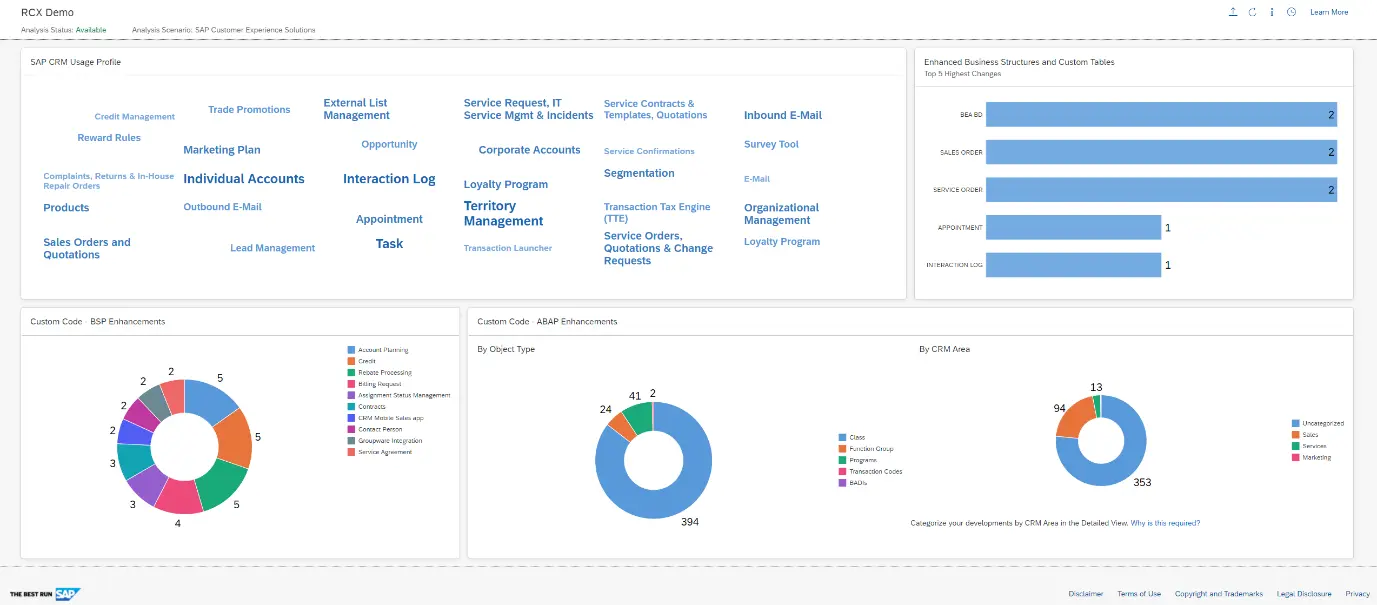
Task: Click the BADIs legend entry
Action: click(x=853, y=483)
